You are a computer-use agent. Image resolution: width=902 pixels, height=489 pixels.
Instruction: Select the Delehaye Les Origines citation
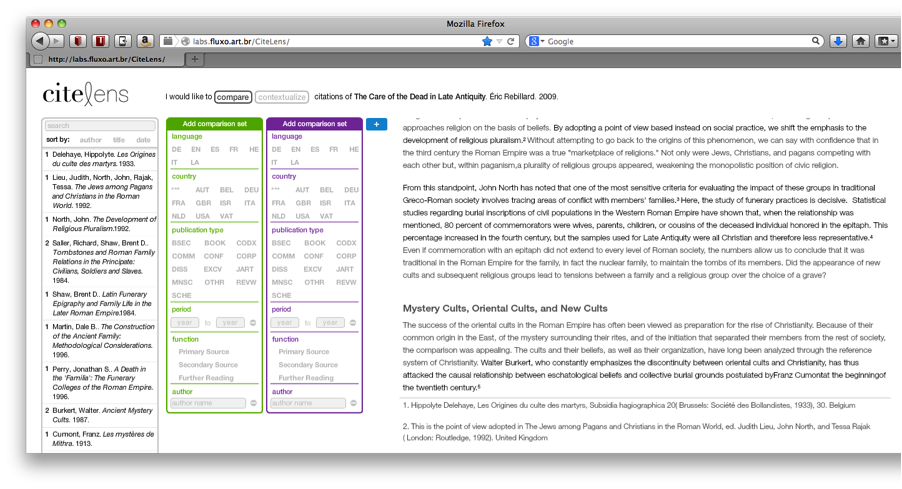(100, 159)
